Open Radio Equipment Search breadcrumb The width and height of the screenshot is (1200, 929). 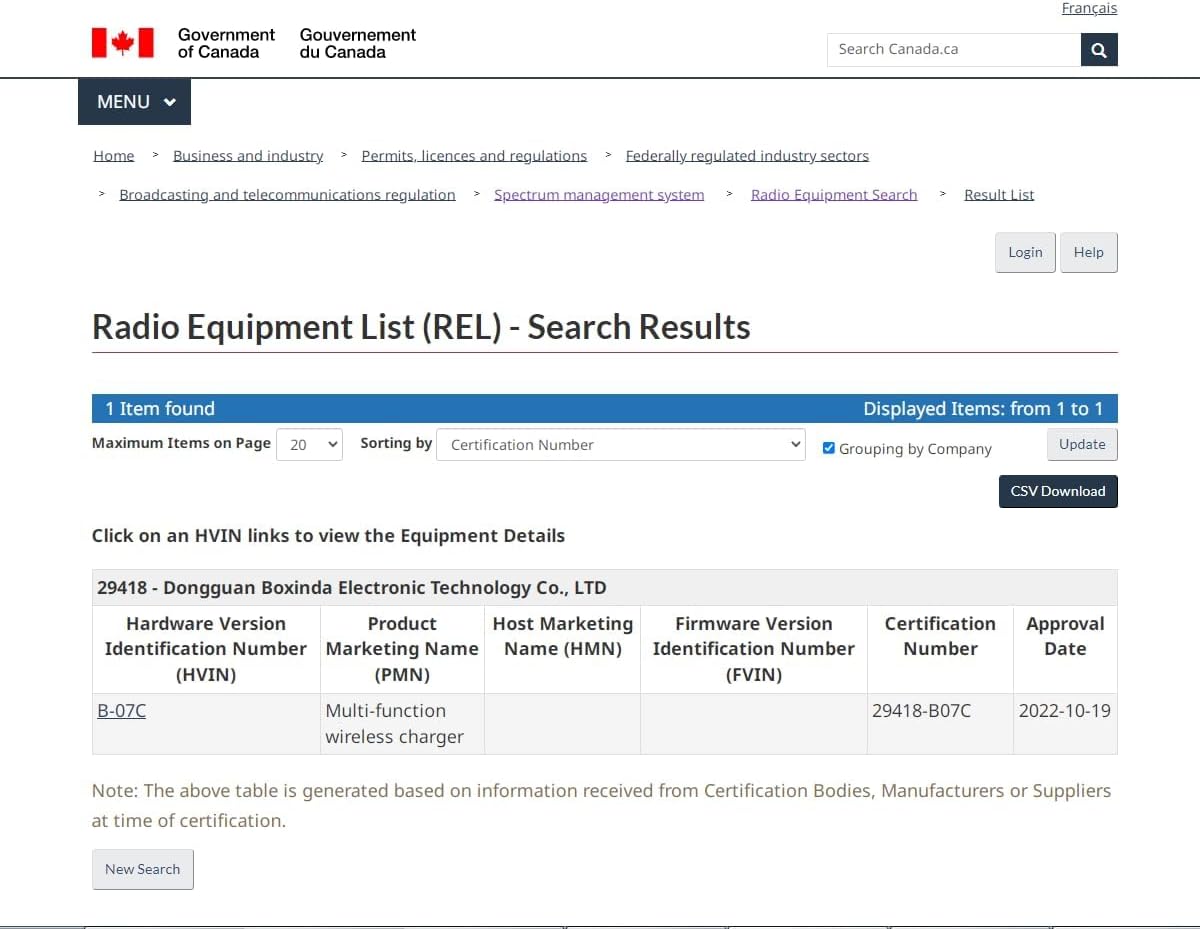(834, 195)
